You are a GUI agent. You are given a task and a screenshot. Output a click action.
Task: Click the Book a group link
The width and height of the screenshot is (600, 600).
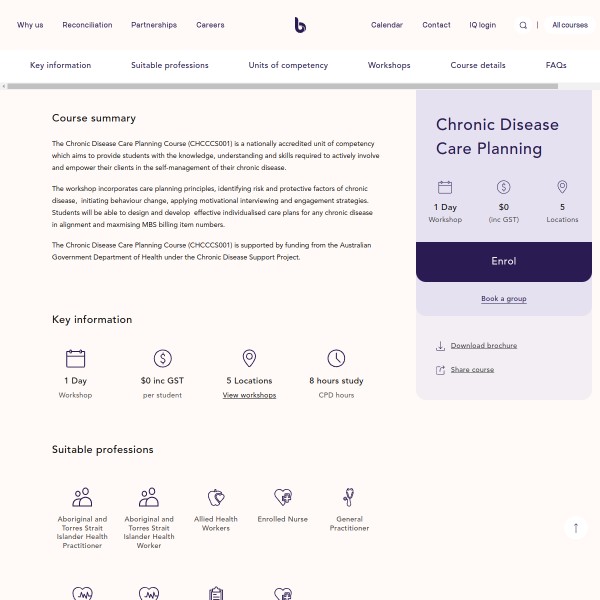coord(503,299)
